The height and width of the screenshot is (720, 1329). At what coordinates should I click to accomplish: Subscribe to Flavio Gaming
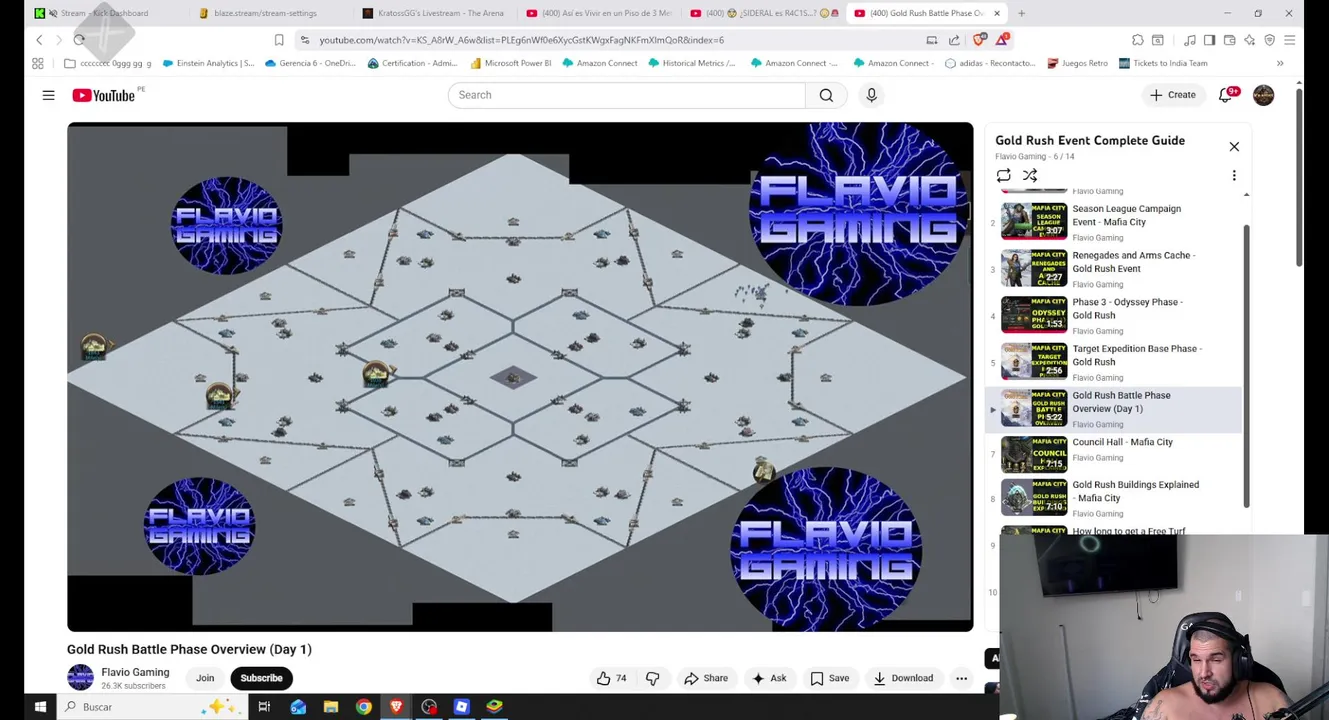(261, 678)
